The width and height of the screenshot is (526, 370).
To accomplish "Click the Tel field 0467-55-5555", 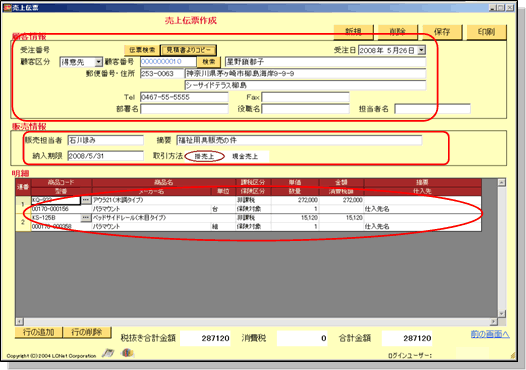I will point(184,97).
